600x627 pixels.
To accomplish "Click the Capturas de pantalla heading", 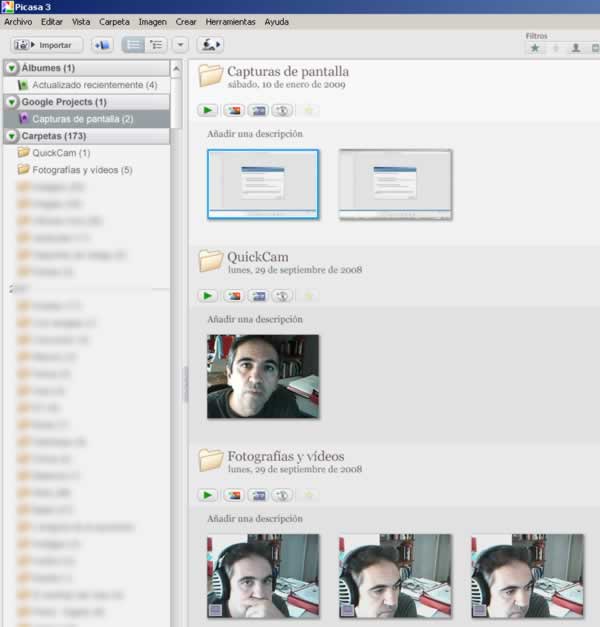I will coord(288,72).
